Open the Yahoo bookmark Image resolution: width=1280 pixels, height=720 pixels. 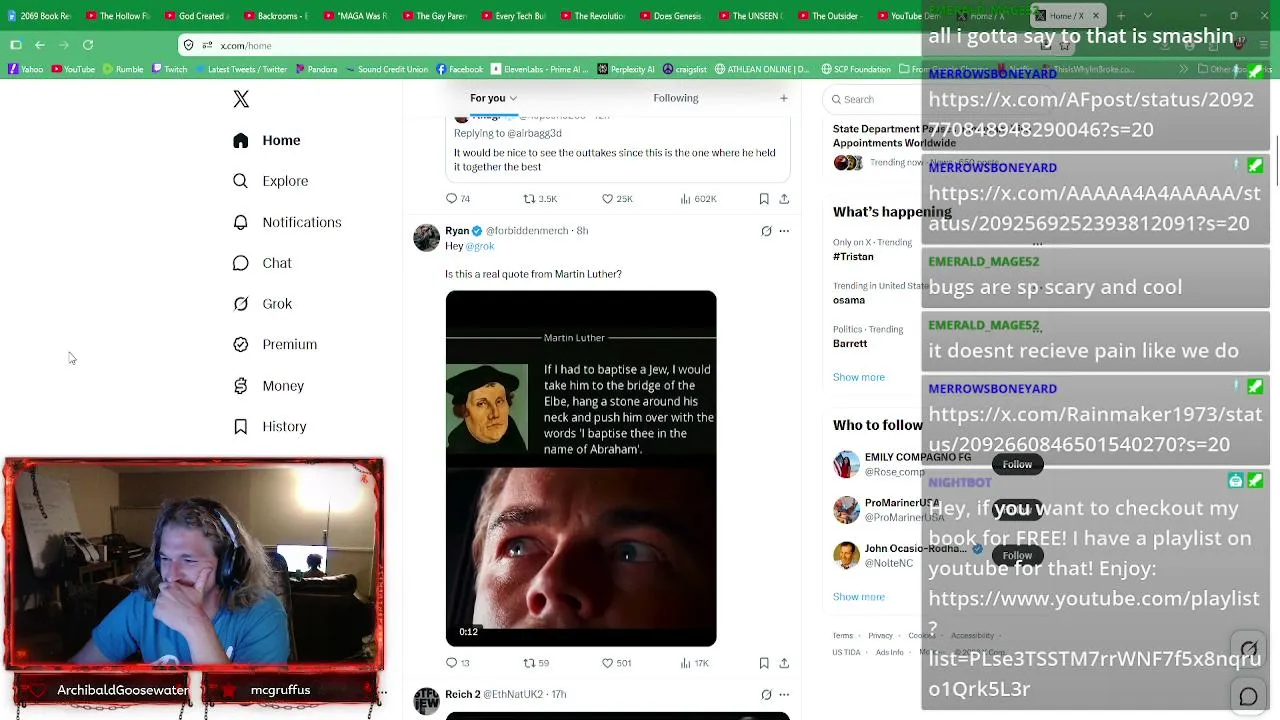point(25,69)
